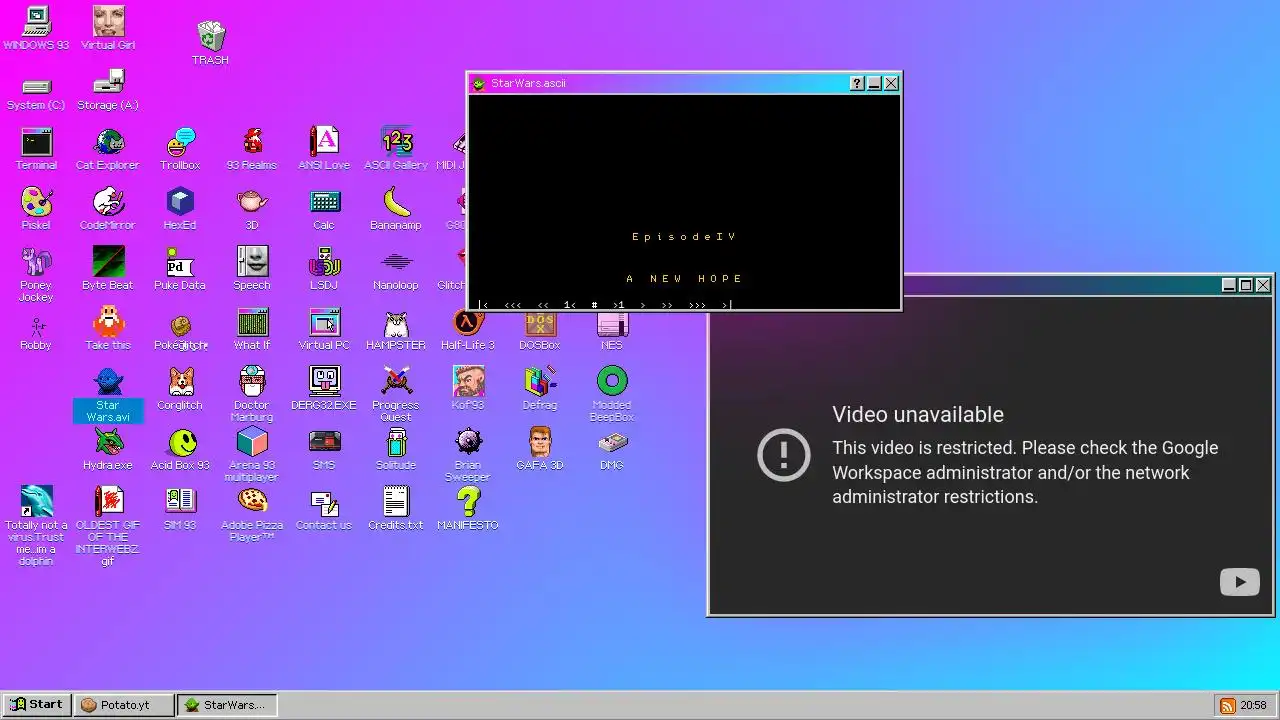Open the Puke Data icon

(x=180, y=269)
